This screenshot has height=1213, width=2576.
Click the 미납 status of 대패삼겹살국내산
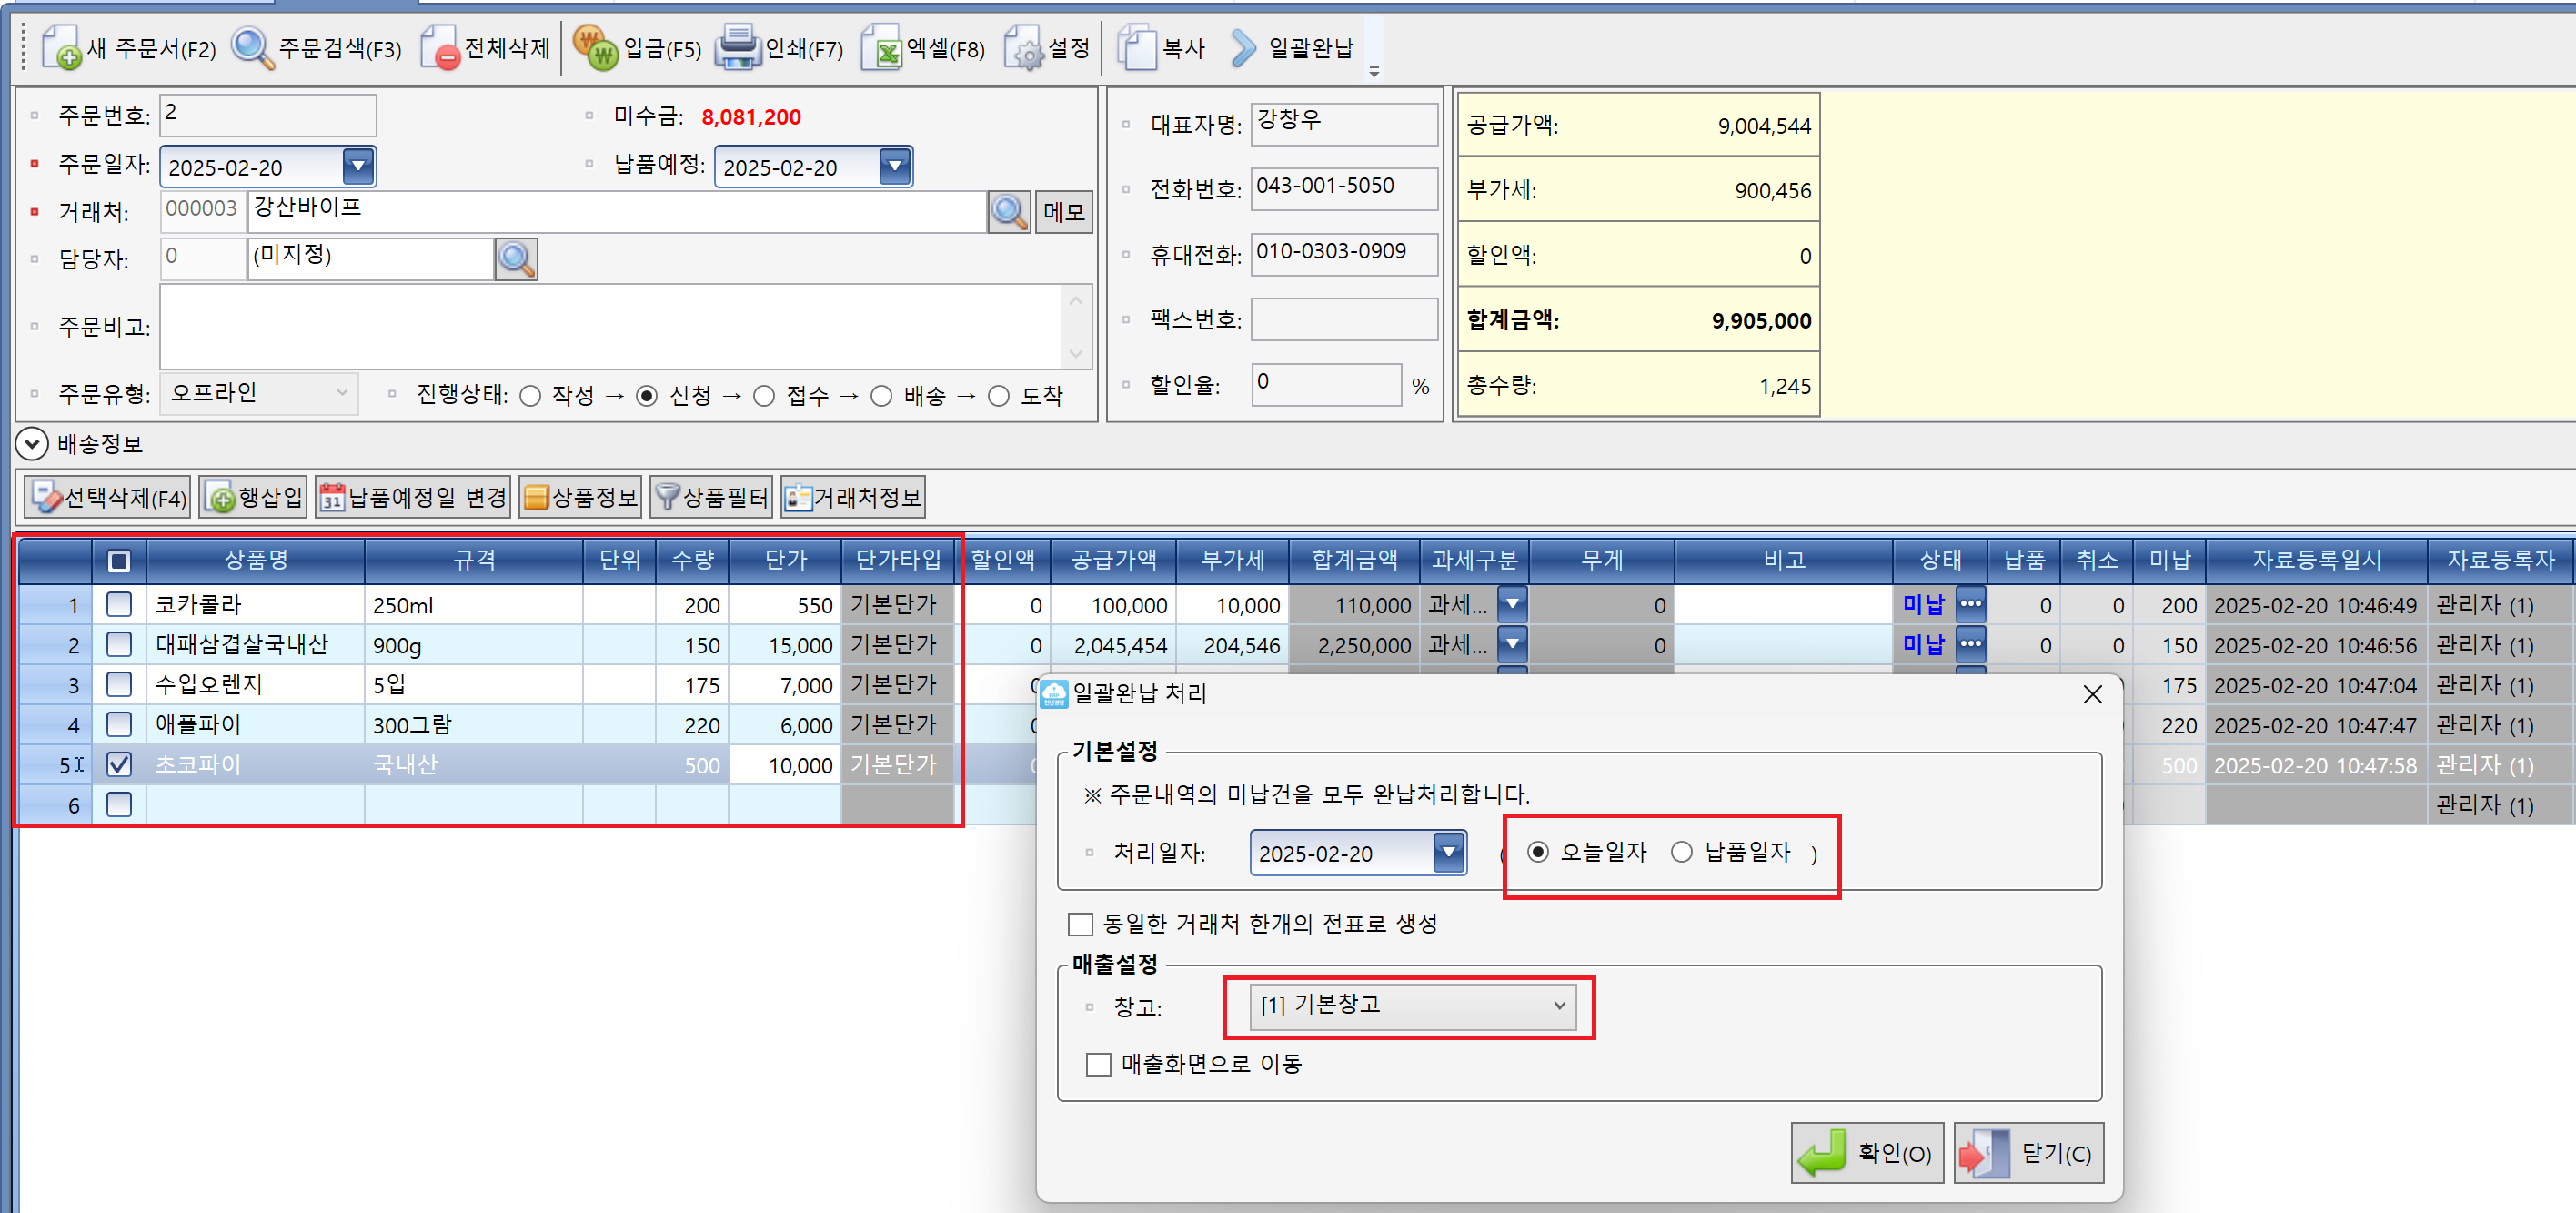pos(1923,644)
